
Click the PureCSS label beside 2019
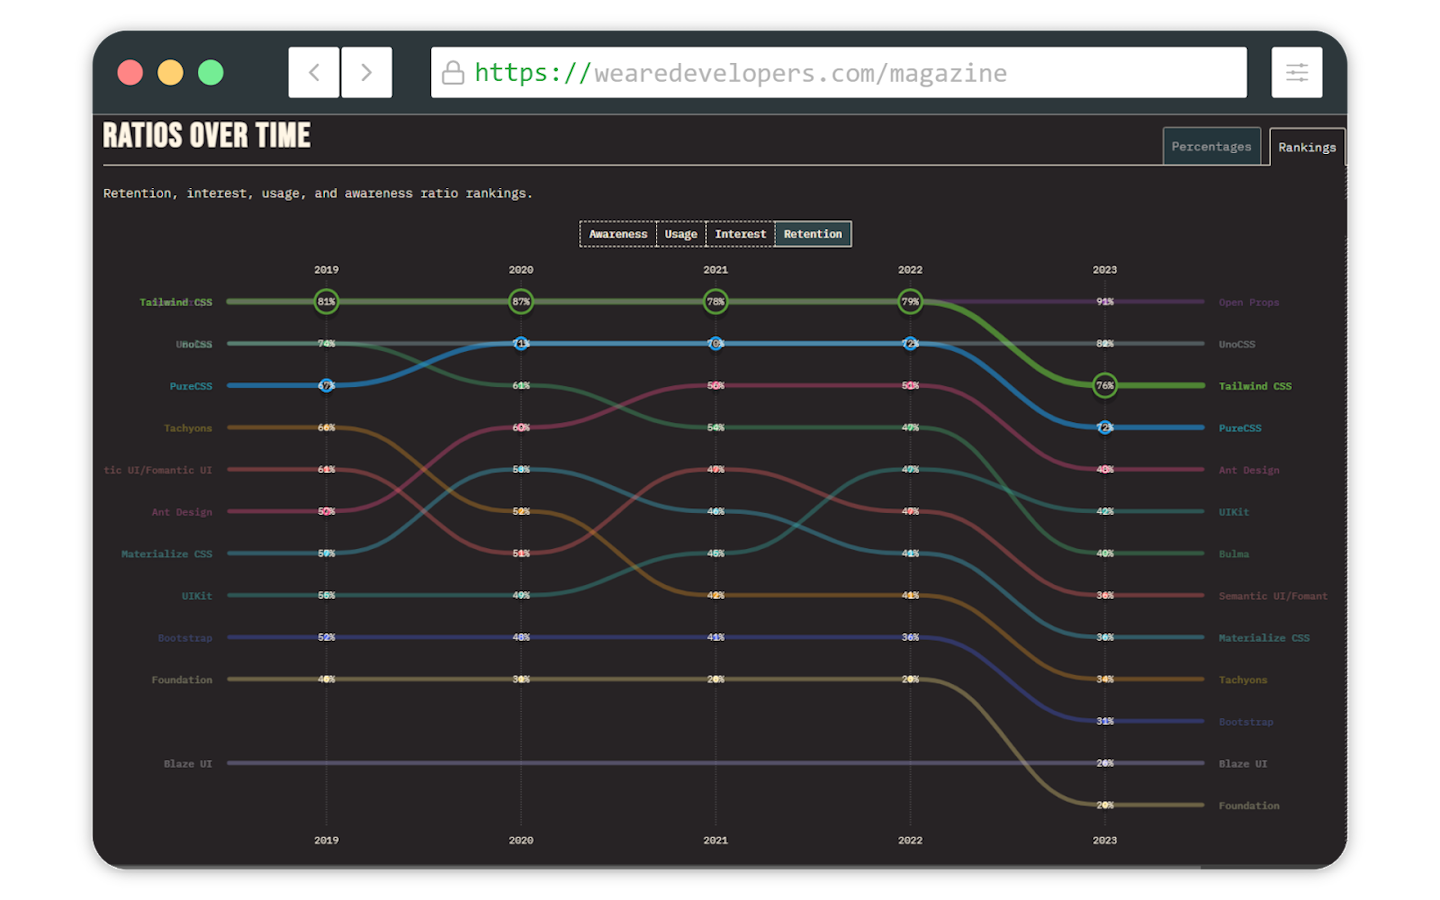pyautogui.click(x=191, y=386)
